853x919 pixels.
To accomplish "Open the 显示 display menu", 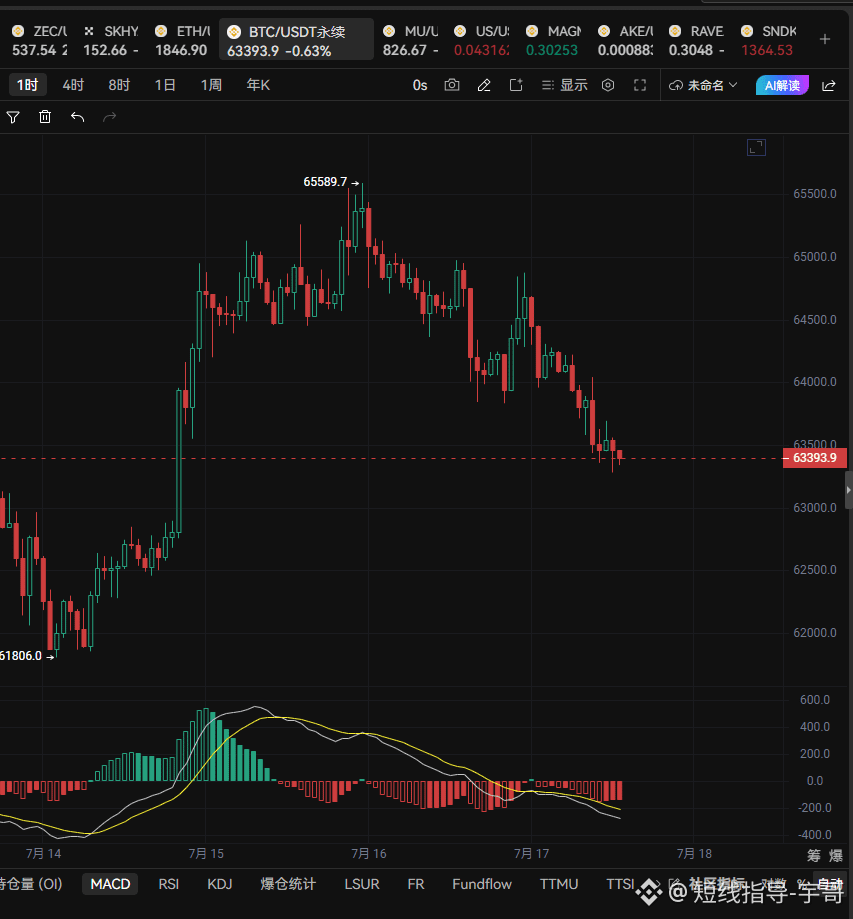I will coord(564,86).
